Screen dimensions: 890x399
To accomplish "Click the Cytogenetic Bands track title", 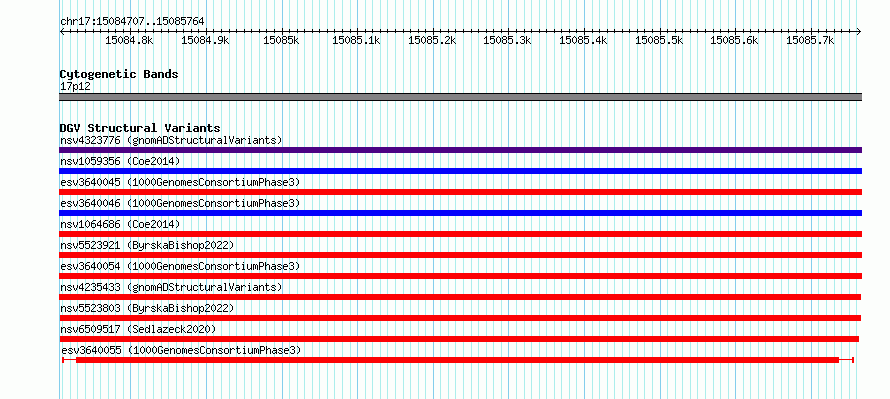I will pos(119,74).
